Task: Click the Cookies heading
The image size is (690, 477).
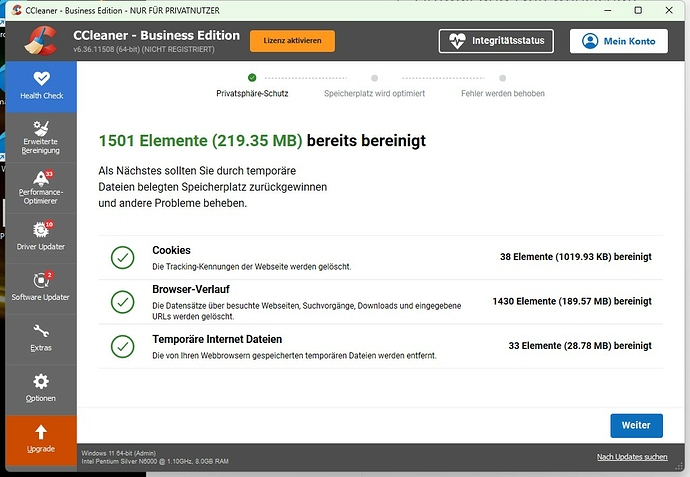Action: tap(172, 250)
